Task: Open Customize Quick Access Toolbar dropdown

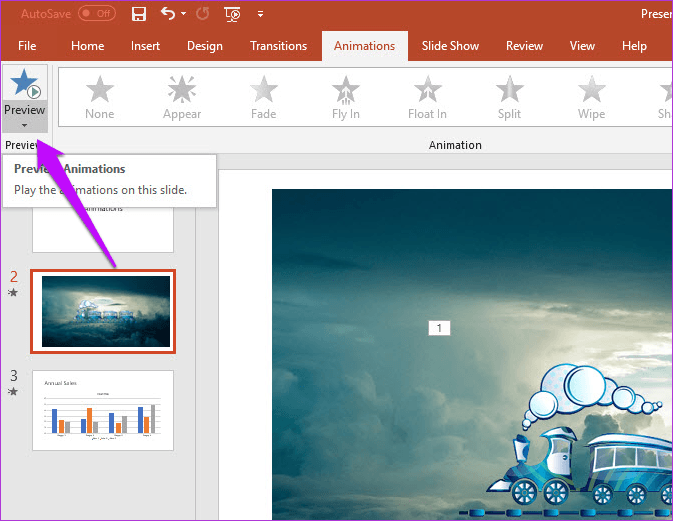Action: coord(260,14)
